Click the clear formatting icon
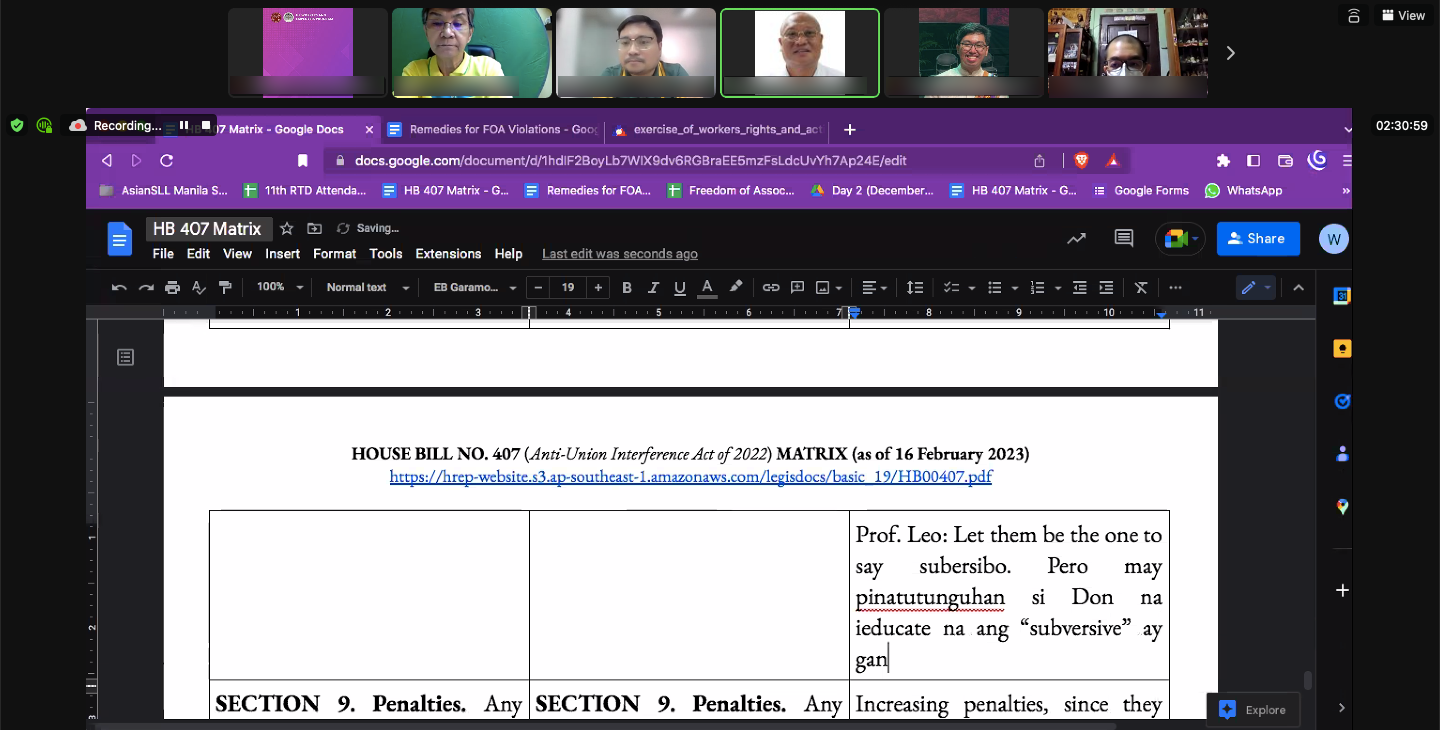This screenshot has height=730, width=1440. point(1141,288)
